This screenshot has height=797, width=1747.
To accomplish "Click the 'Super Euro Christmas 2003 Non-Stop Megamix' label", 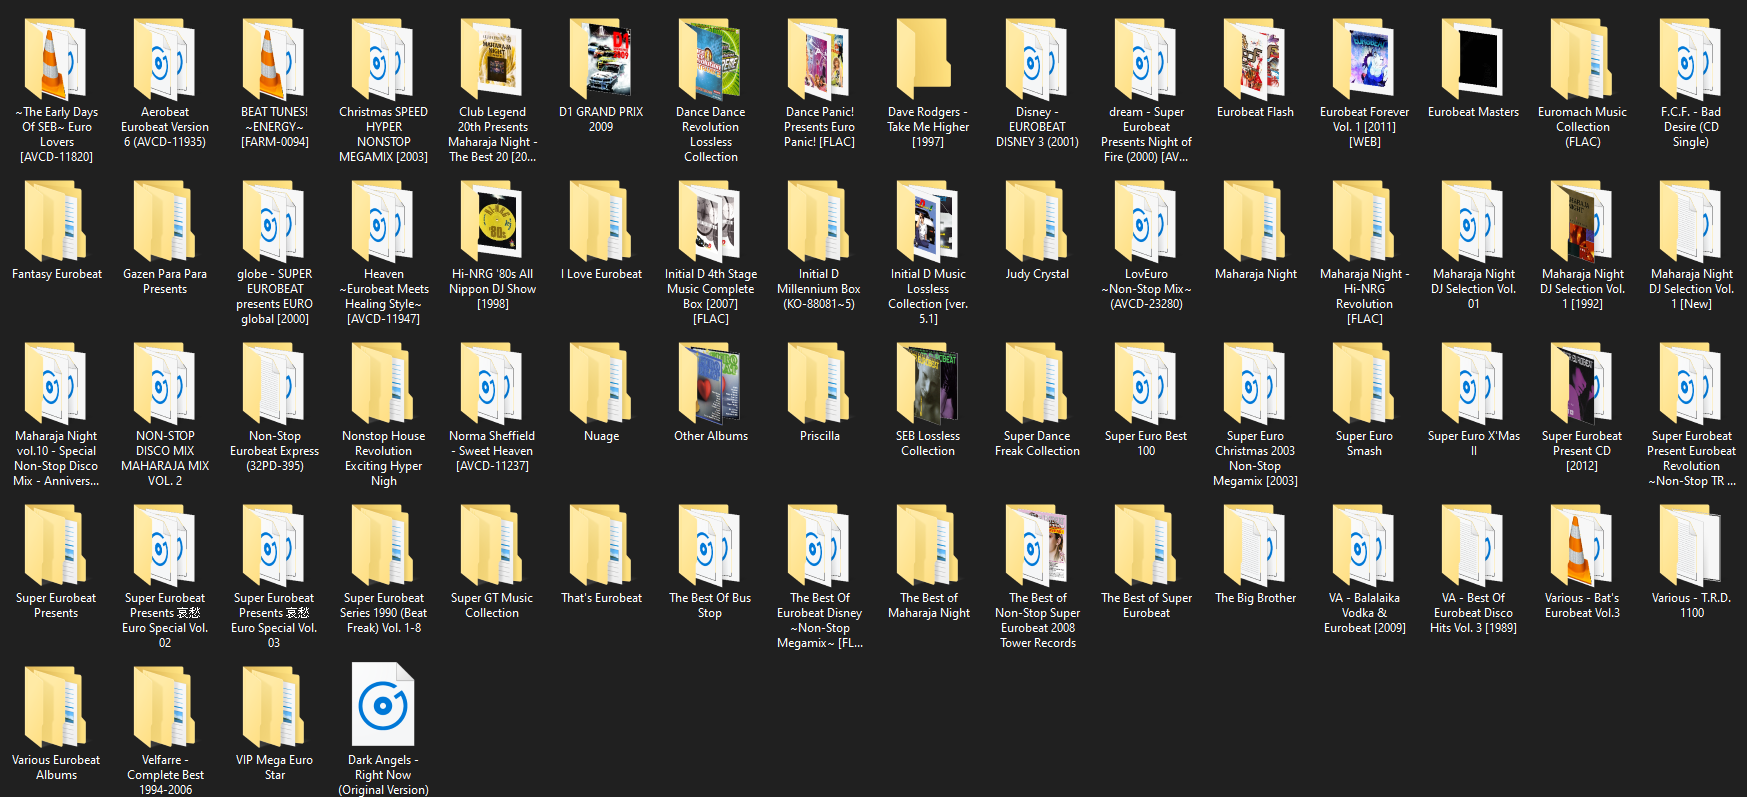I will point(1255,459).
